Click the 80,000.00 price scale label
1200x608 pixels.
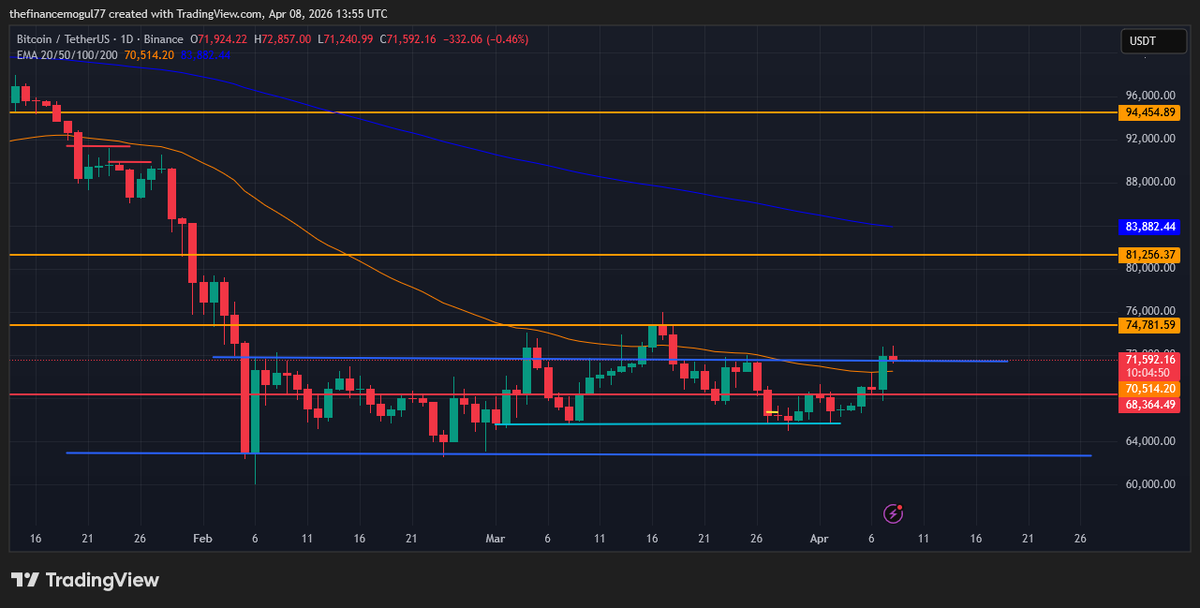click(x=1150, y=268)
